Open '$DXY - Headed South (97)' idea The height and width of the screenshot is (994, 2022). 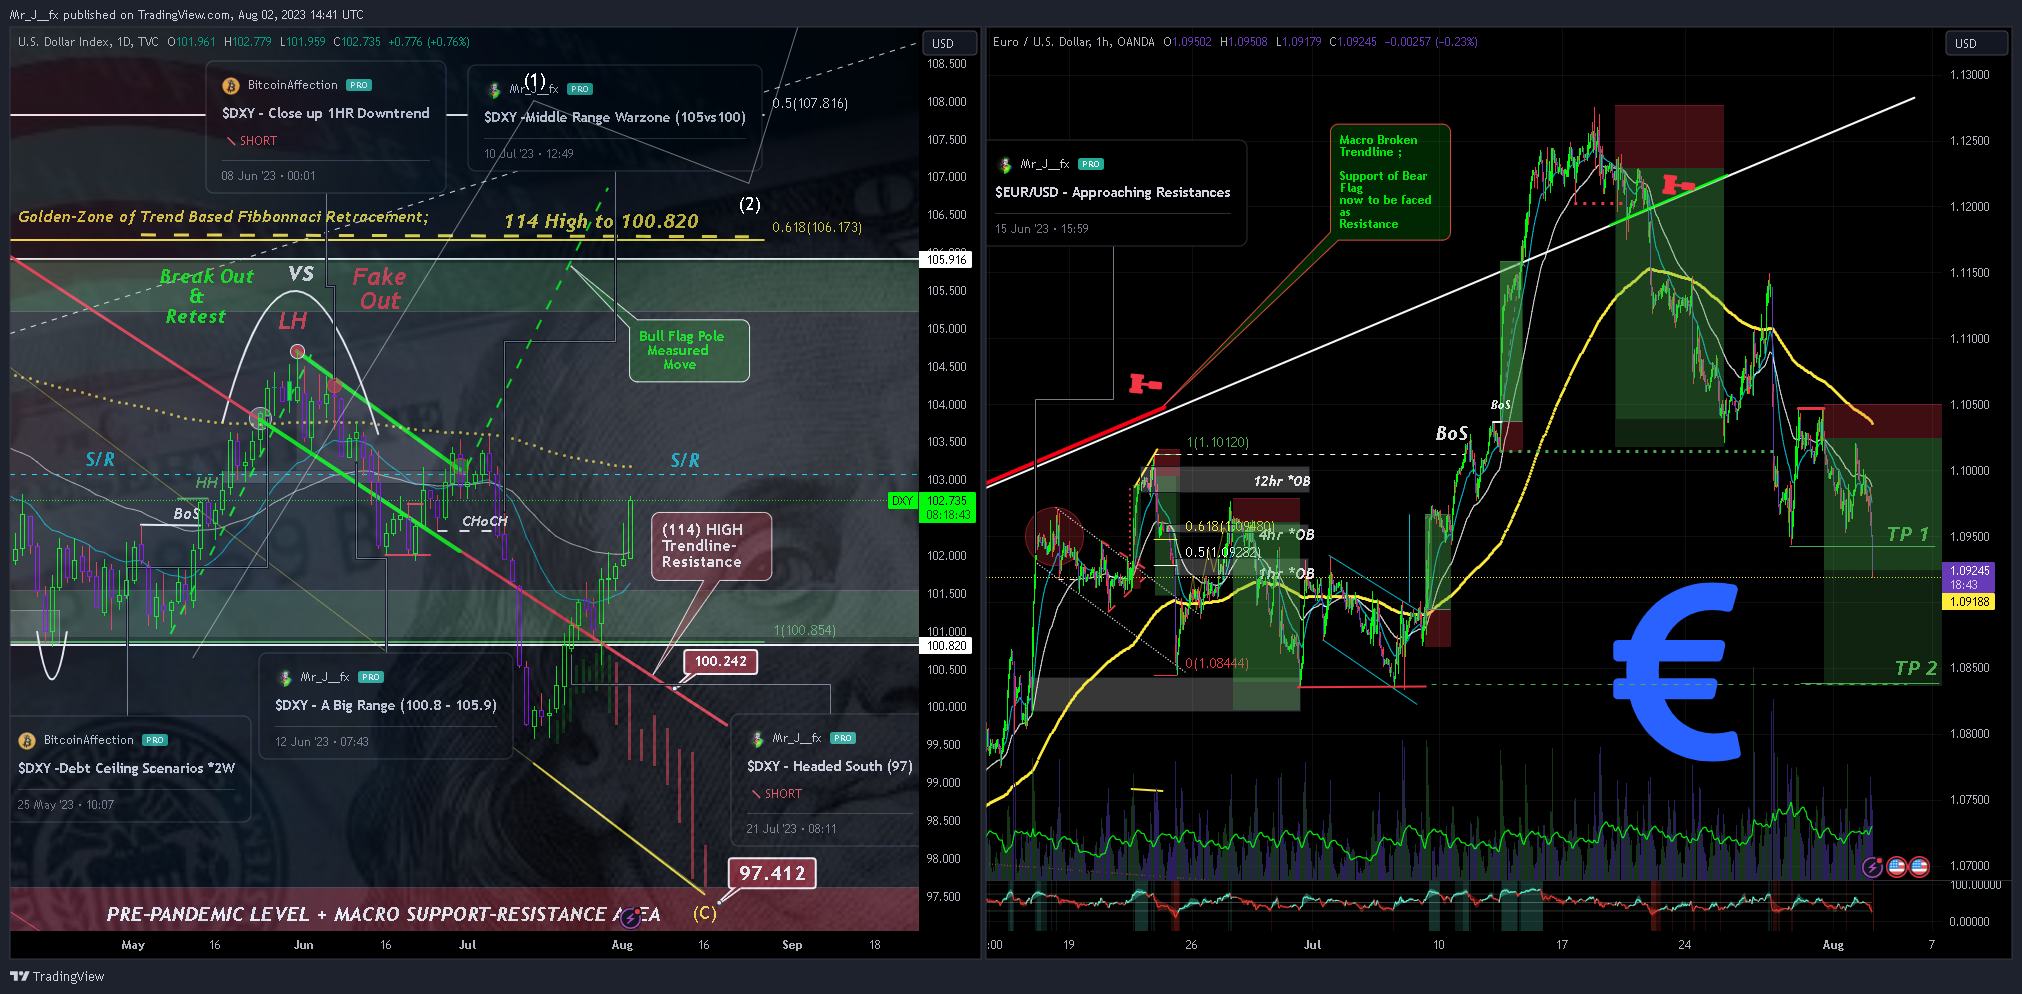pyautogui.click(x=830, y=766)
